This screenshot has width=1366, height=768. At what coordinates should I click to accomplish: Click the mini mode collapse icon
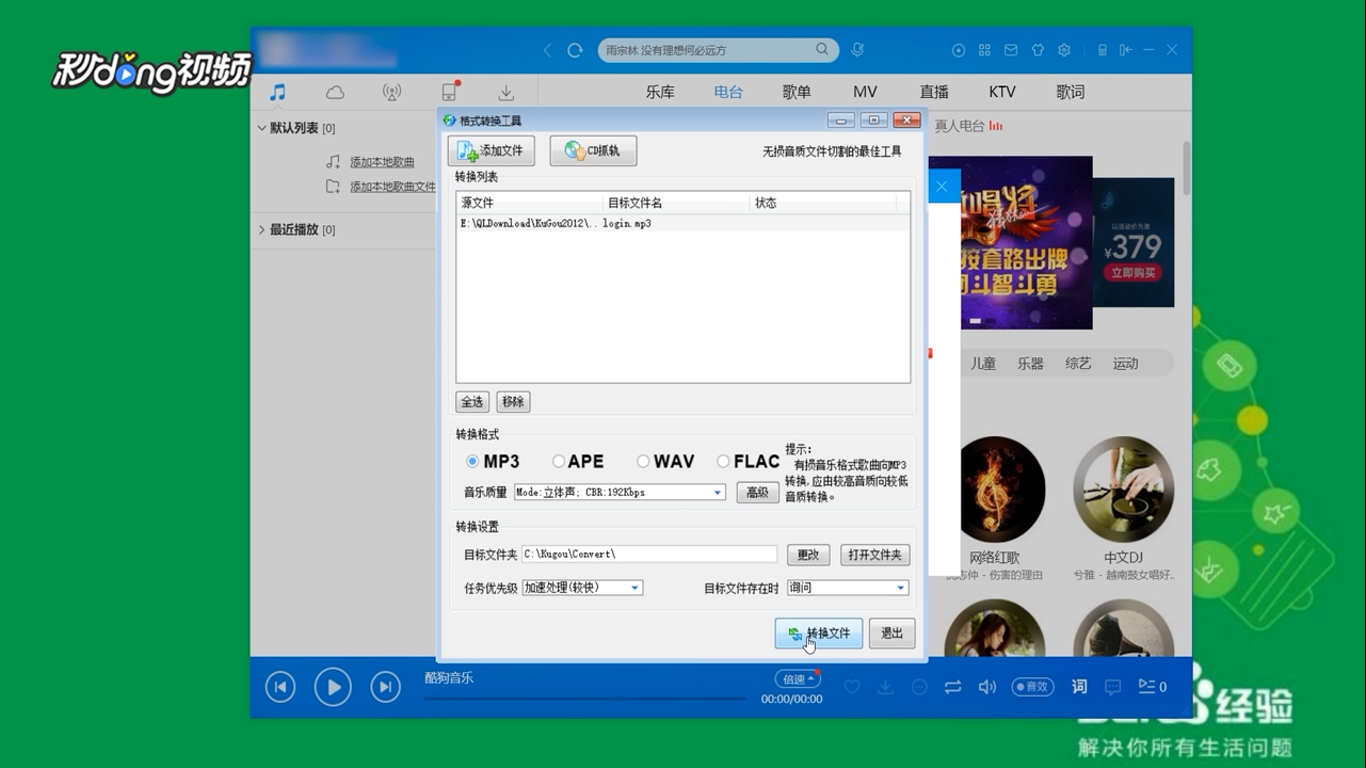(1125, 50)
